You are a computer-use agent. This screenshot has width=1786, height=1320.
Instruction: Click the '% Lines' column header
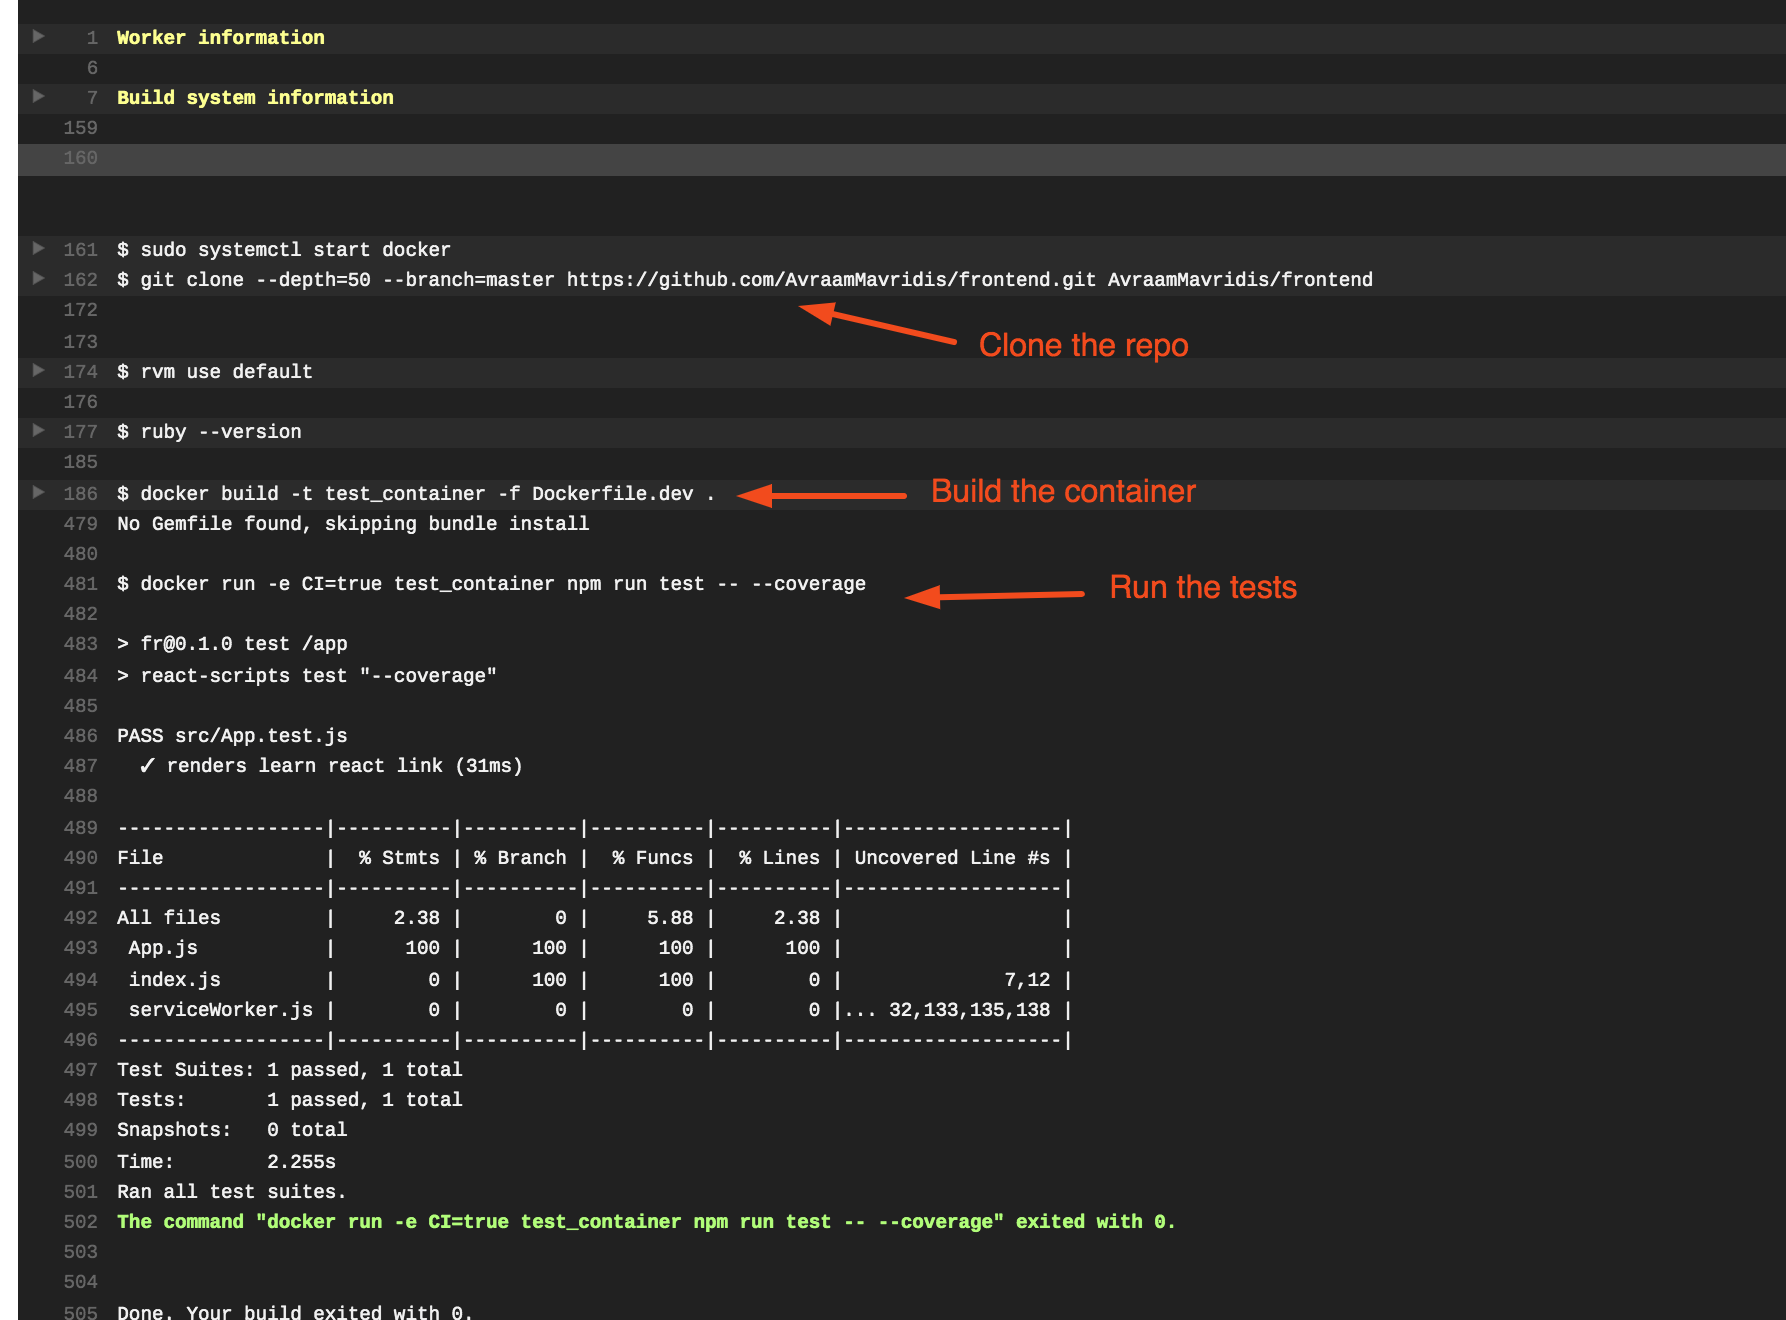click(779, 858)
